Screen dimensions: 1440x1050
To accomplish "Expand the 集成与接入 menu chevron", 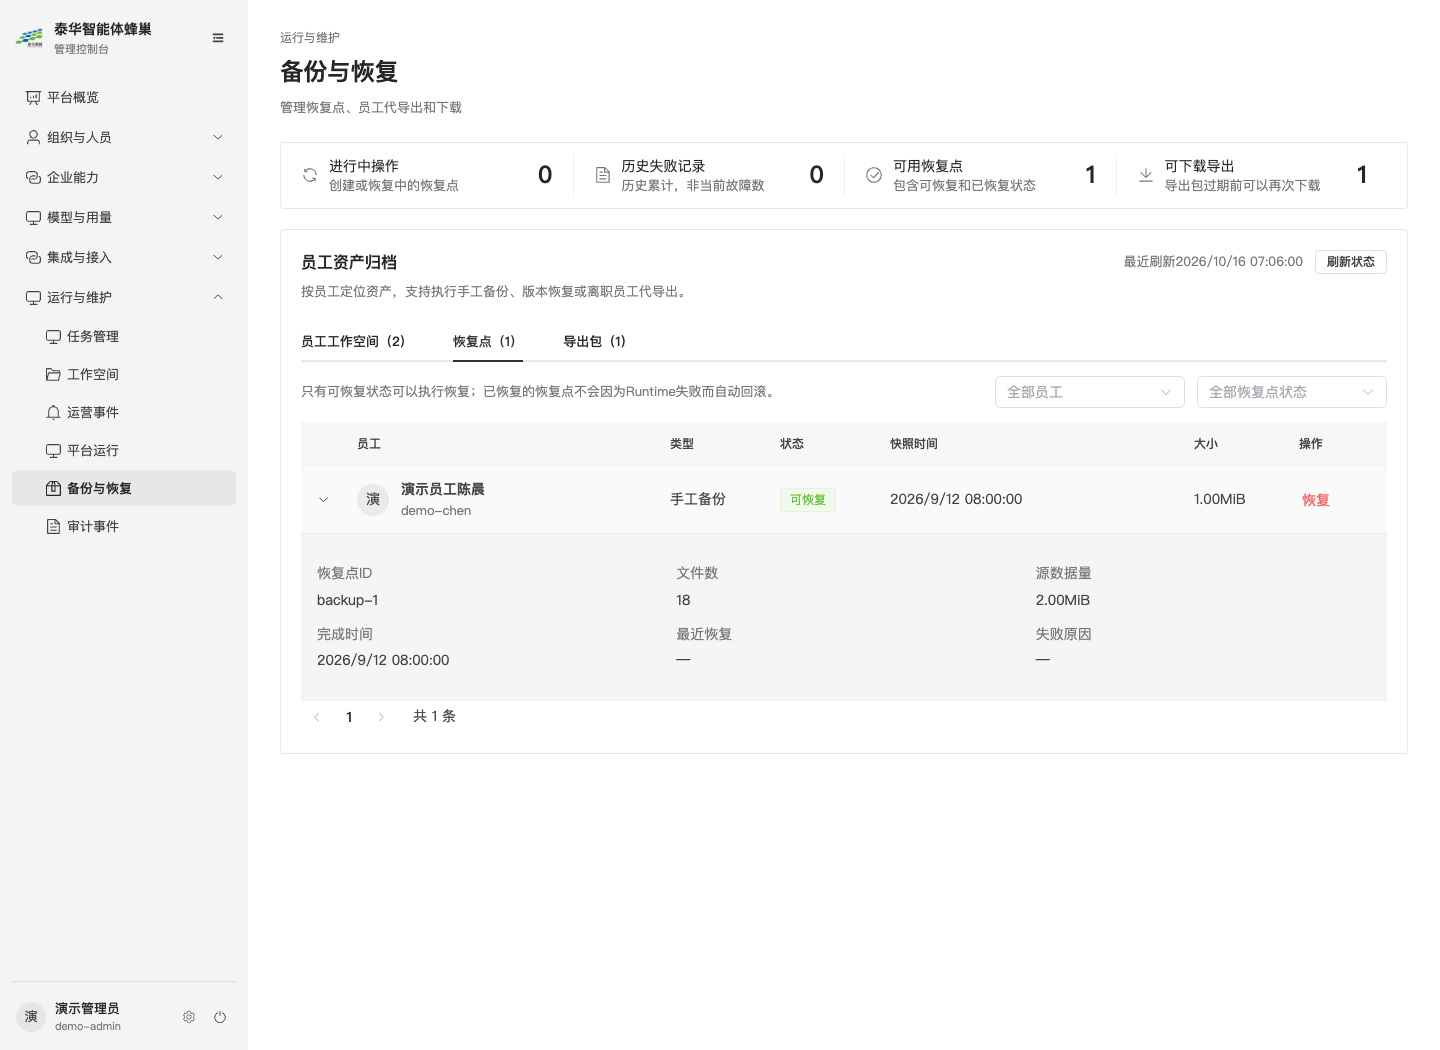I will (218, 257).
